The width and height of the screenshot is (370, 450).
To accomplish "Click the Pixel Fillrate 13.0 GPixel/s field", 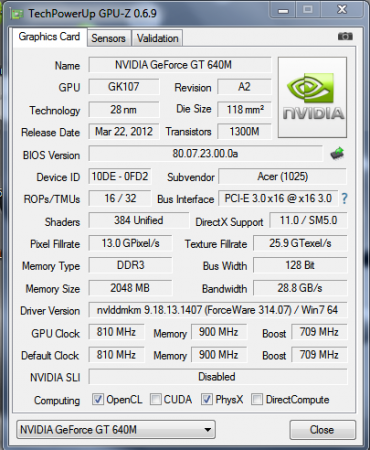I will [x=130, y=243].
